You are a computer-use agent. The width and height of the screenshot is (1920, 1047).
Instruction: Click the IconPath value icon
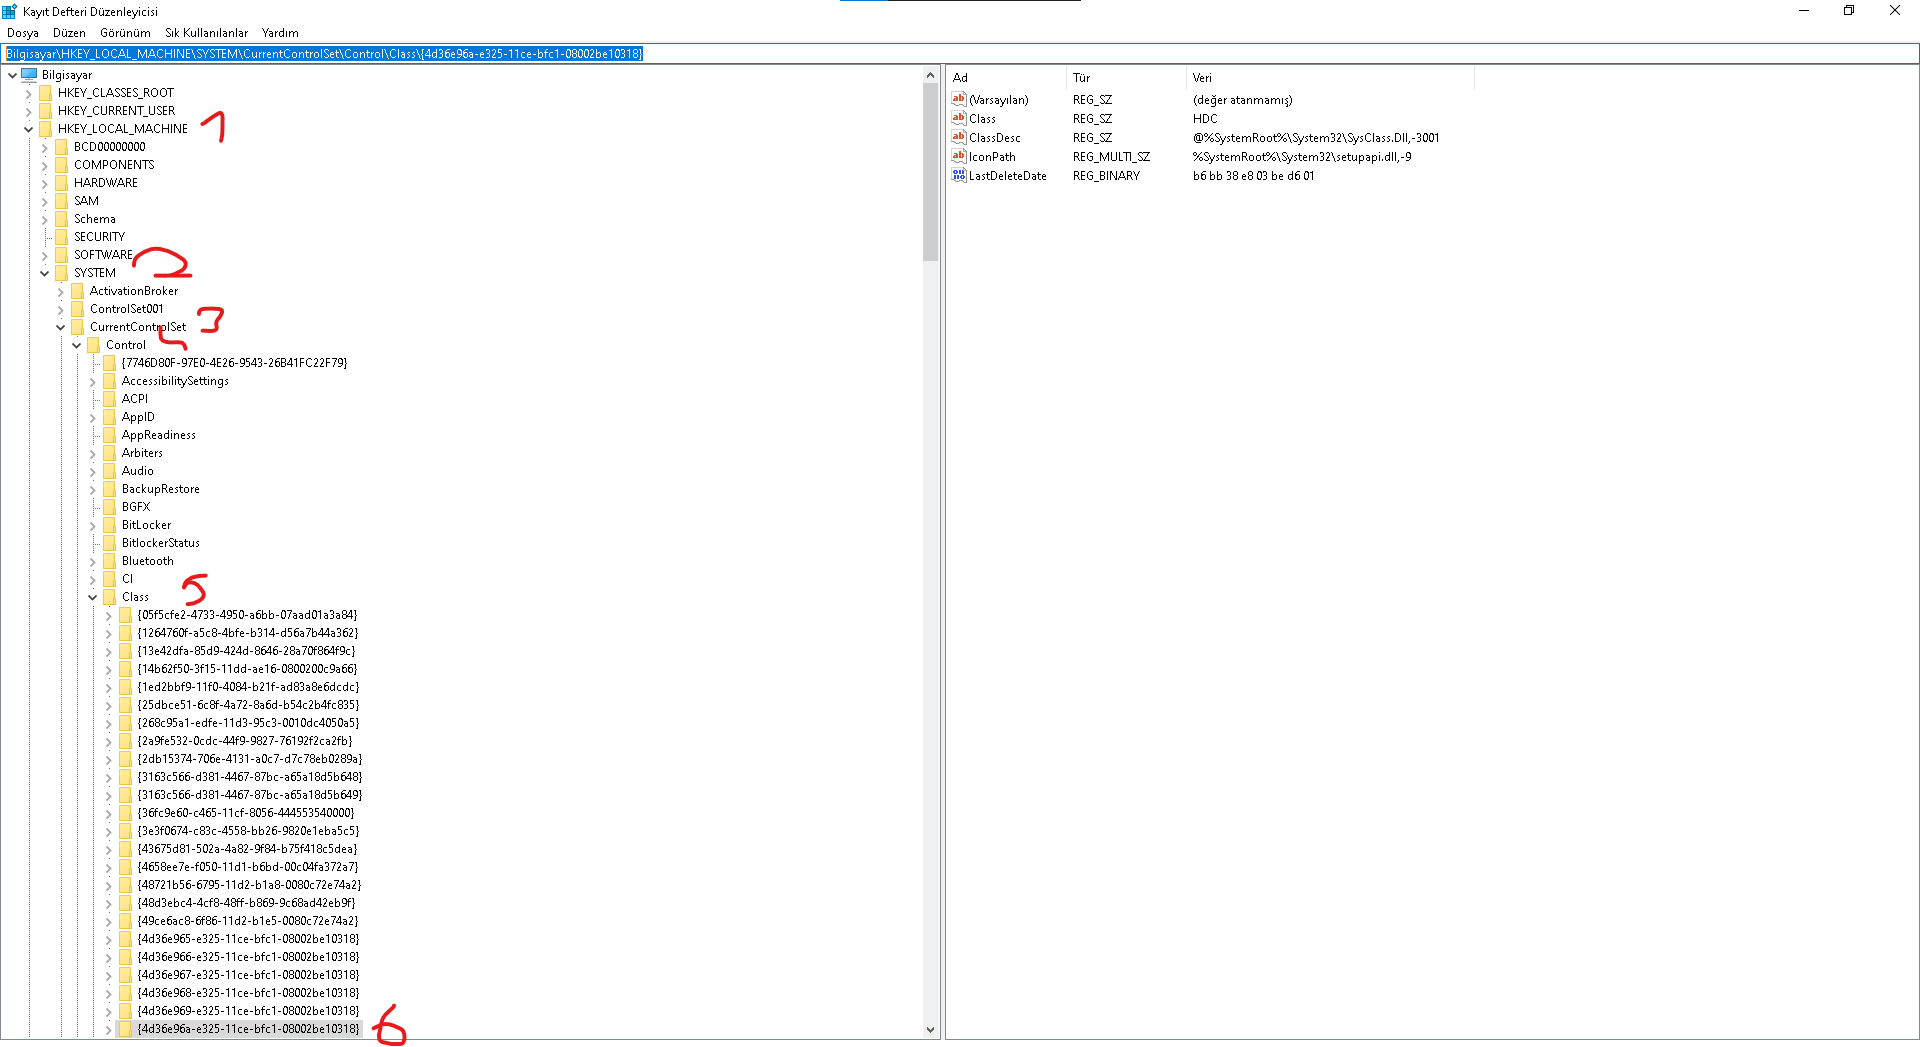[959, 156]
